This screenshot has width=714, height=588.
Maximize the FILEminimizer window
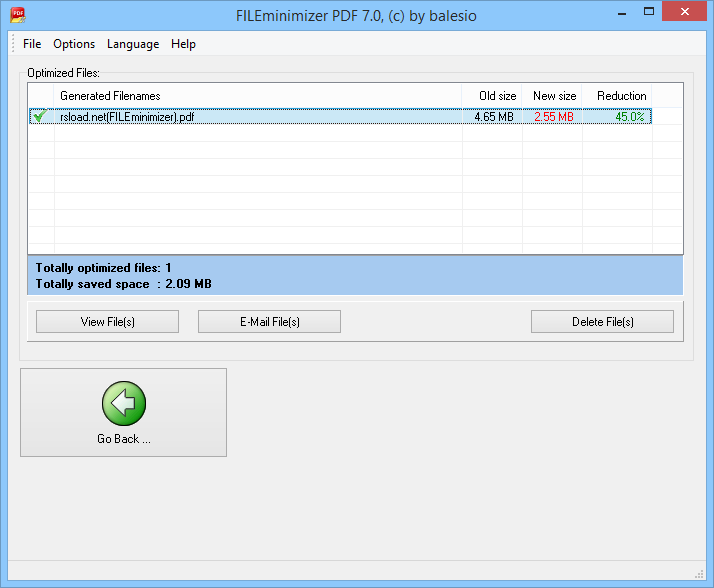click(x=648, y=12)
